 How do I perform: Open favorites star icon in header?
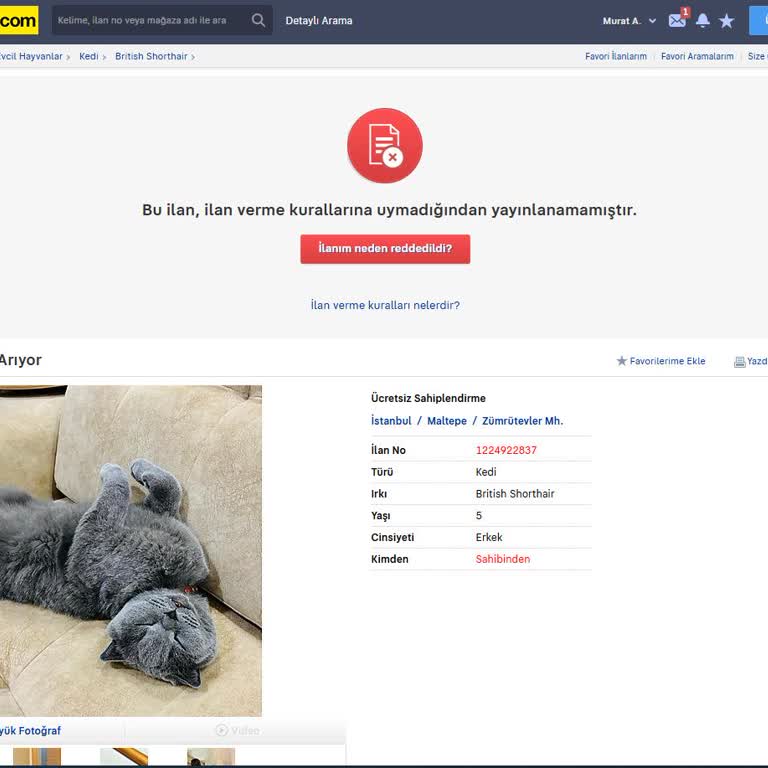[726, 21]
